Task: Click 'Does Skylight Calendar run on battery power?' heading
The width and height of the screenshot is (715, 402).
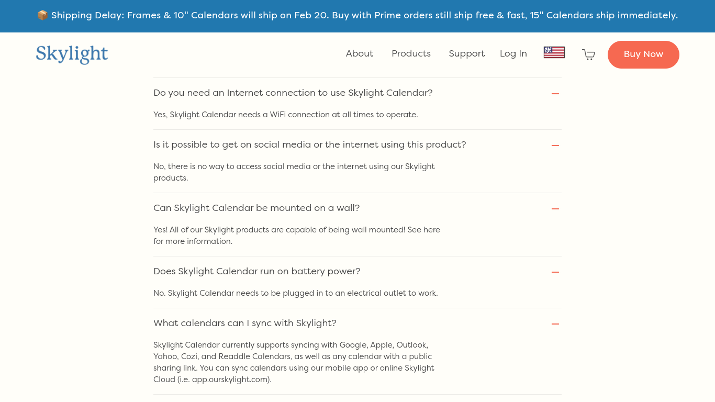Action: (x=257, y=271)
